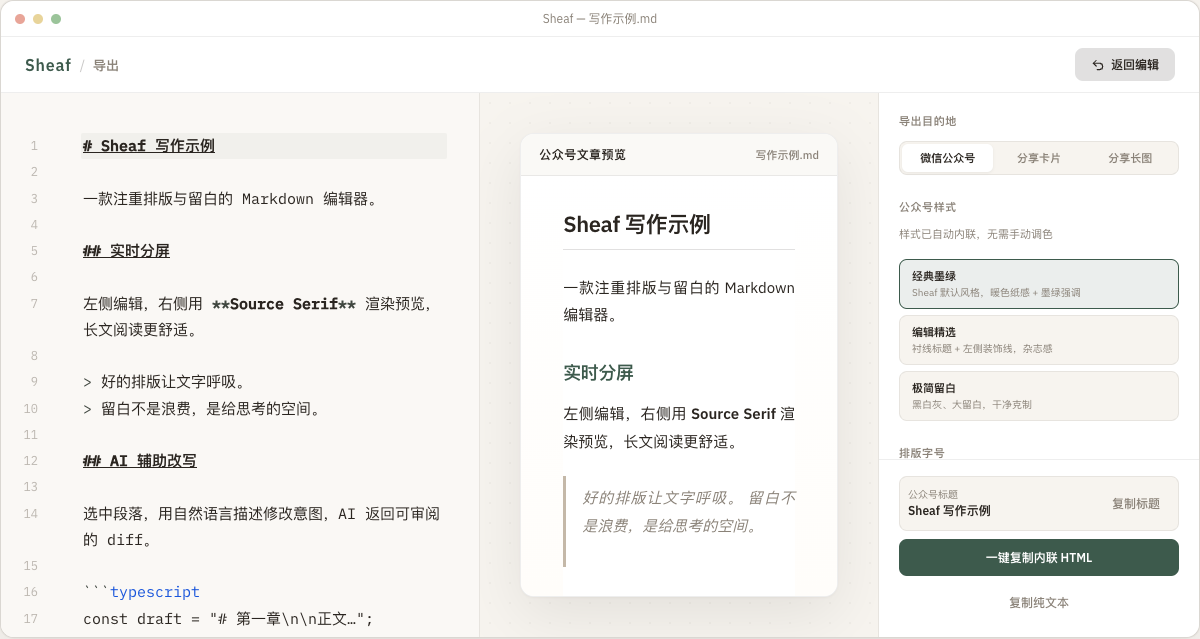Click editor line '```typescript'
The width and height of the screenshot is (1200, 639).
point(141,592)
